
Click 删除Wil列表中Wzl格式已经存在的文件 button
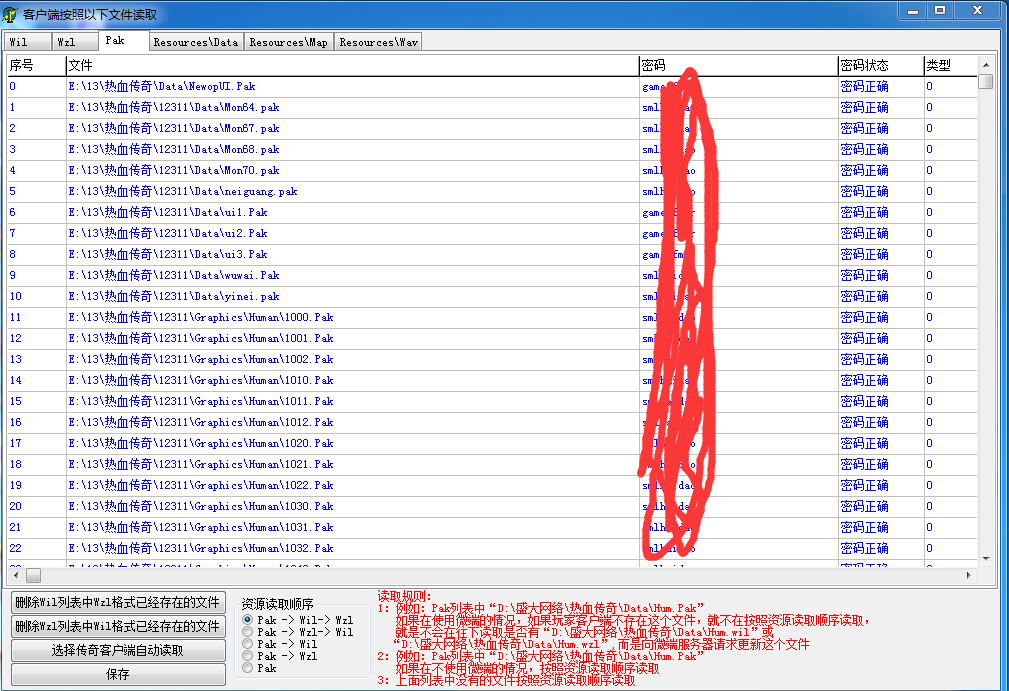(118, 603)
